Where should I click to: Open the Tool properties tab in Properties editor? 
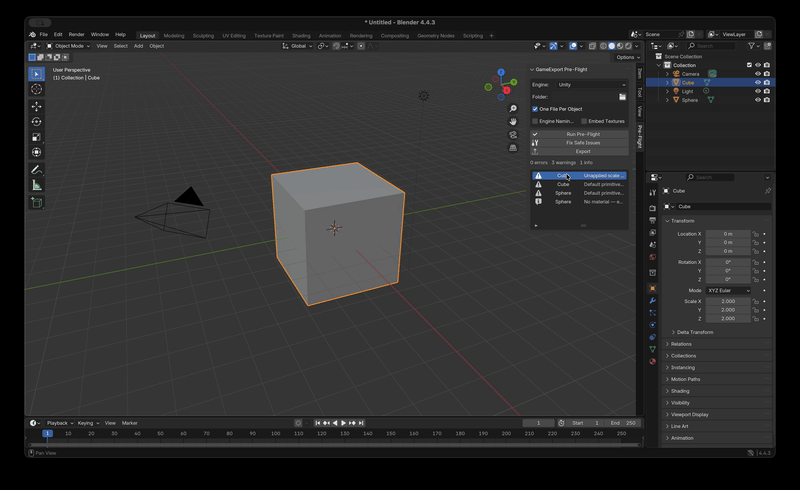click(x=653, y=192)
